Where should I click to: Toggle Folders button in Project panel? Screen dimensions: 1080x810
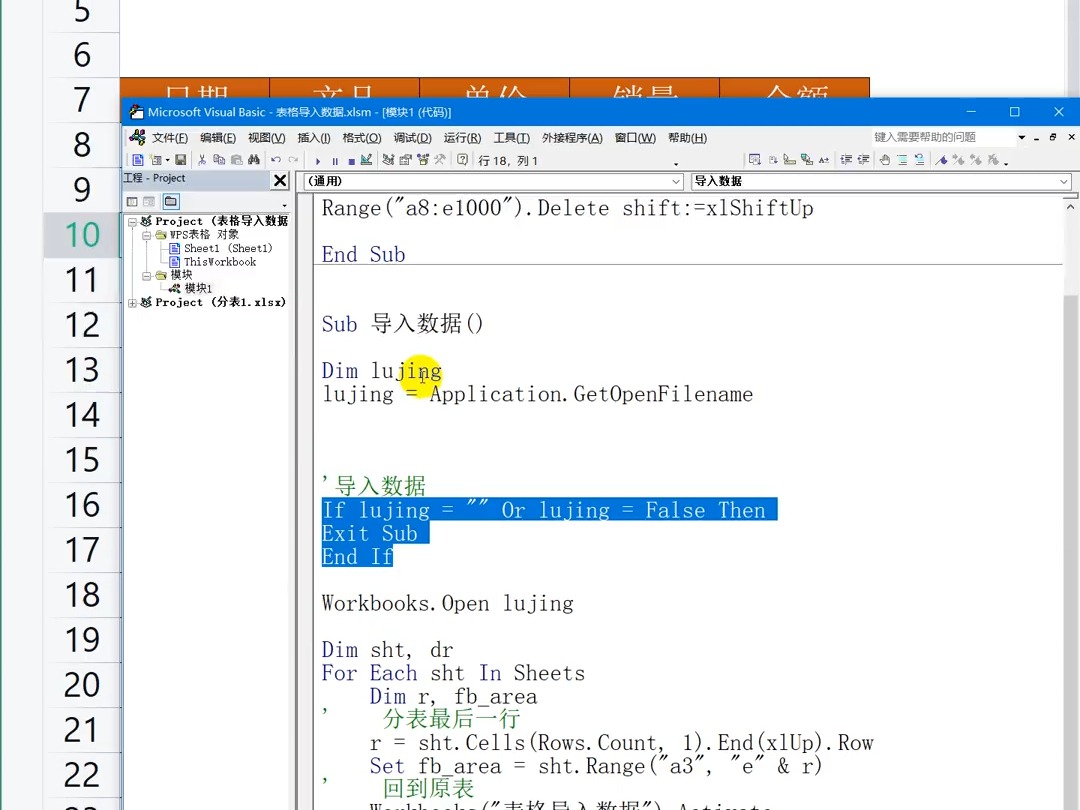pyautogui.click(x=171, y=202)
